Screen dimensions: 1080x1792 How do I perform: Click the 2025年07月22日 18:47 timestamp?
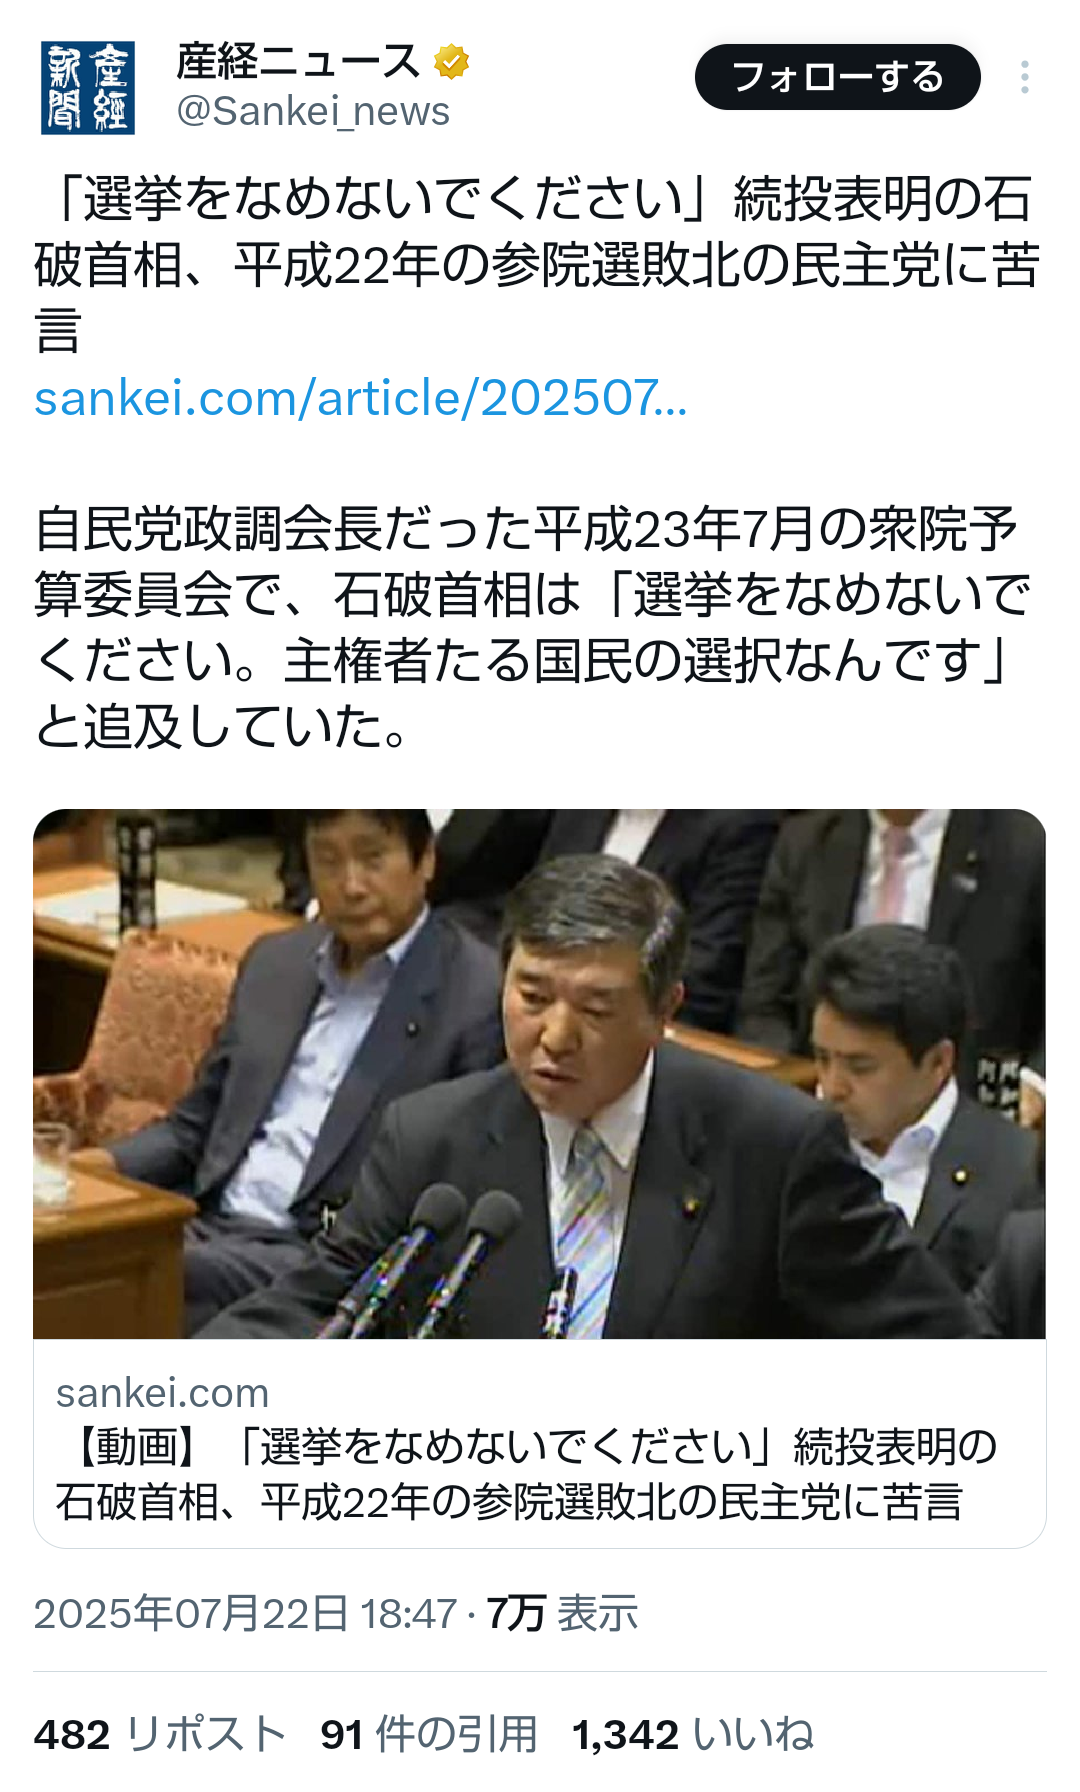click(245, 1614)
